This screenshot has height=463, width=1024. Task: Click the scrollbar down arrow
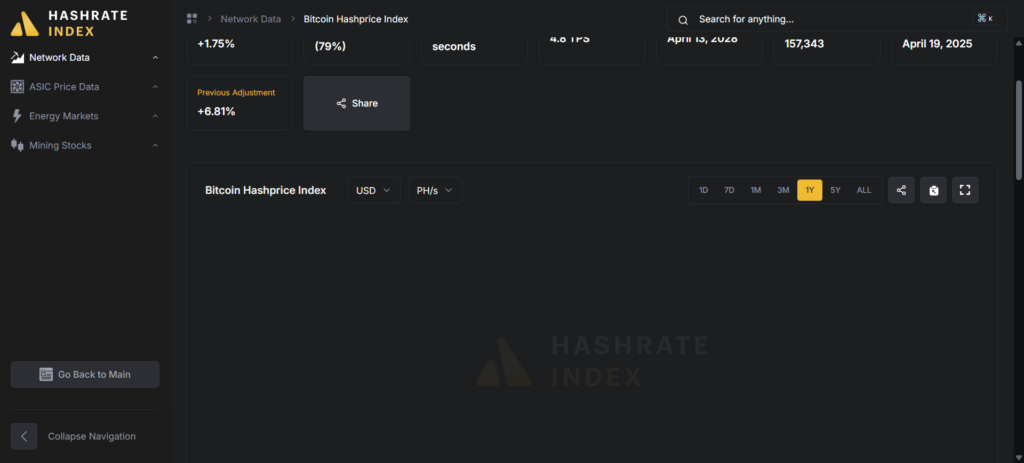1018,458
